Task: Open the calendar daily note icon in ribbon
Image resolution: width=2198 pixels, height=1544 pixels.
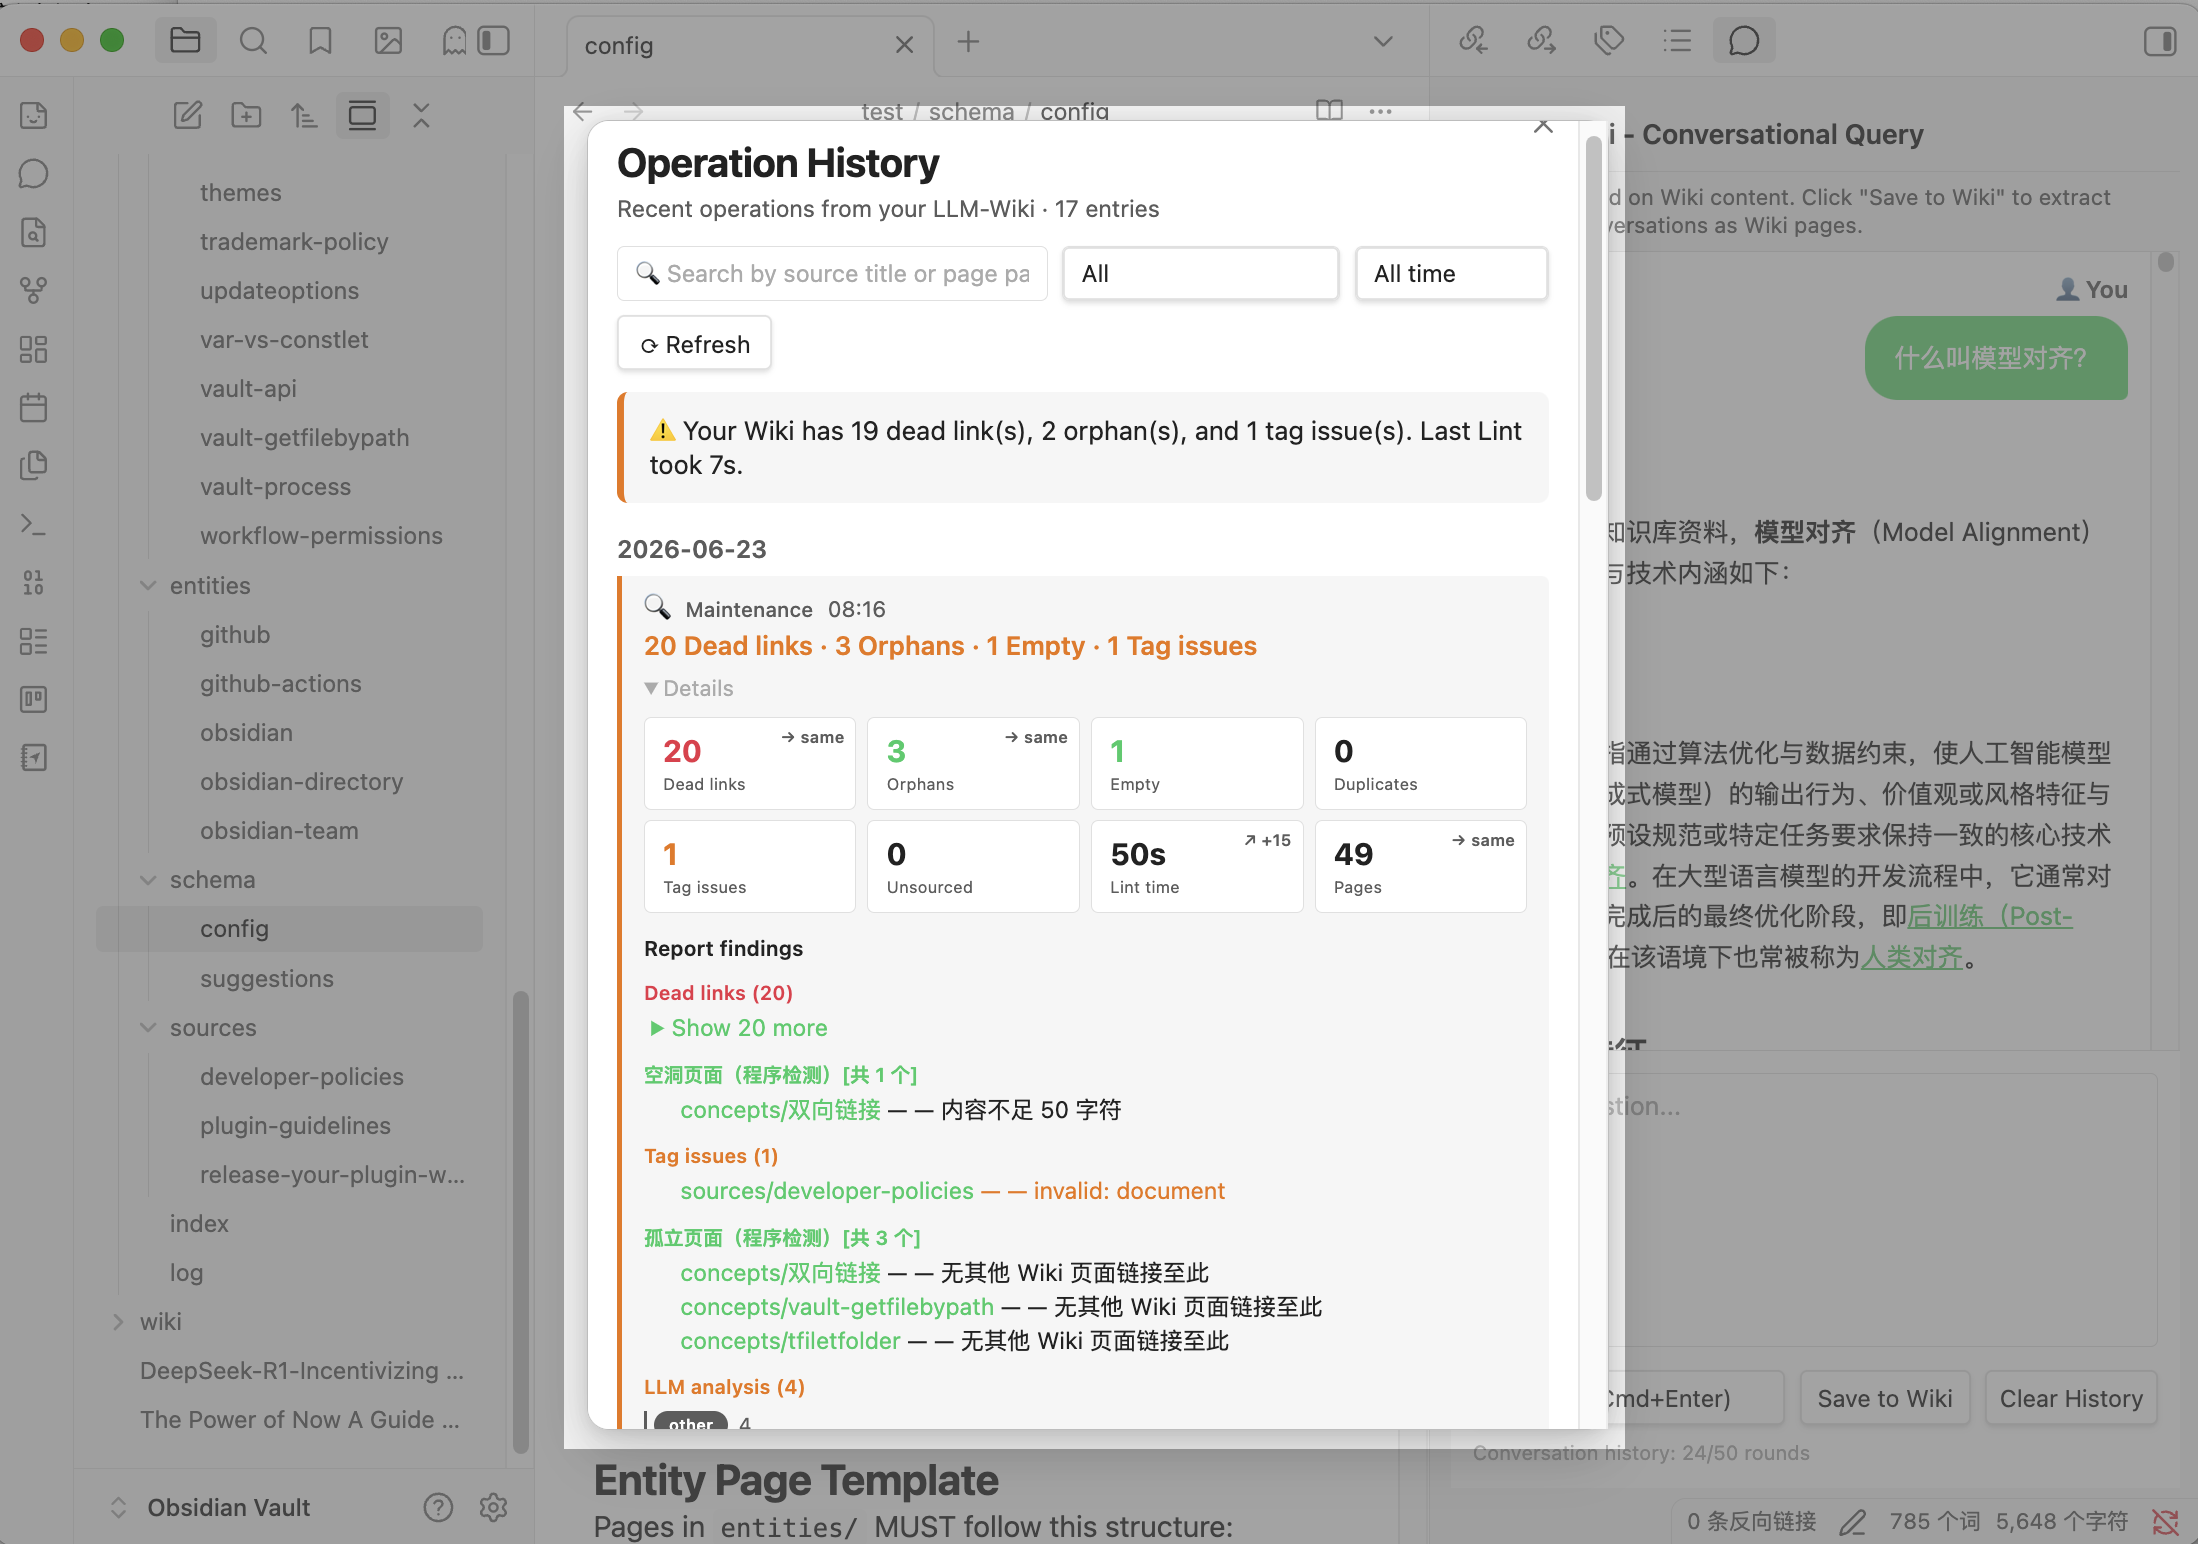Action: click(33, 407)
